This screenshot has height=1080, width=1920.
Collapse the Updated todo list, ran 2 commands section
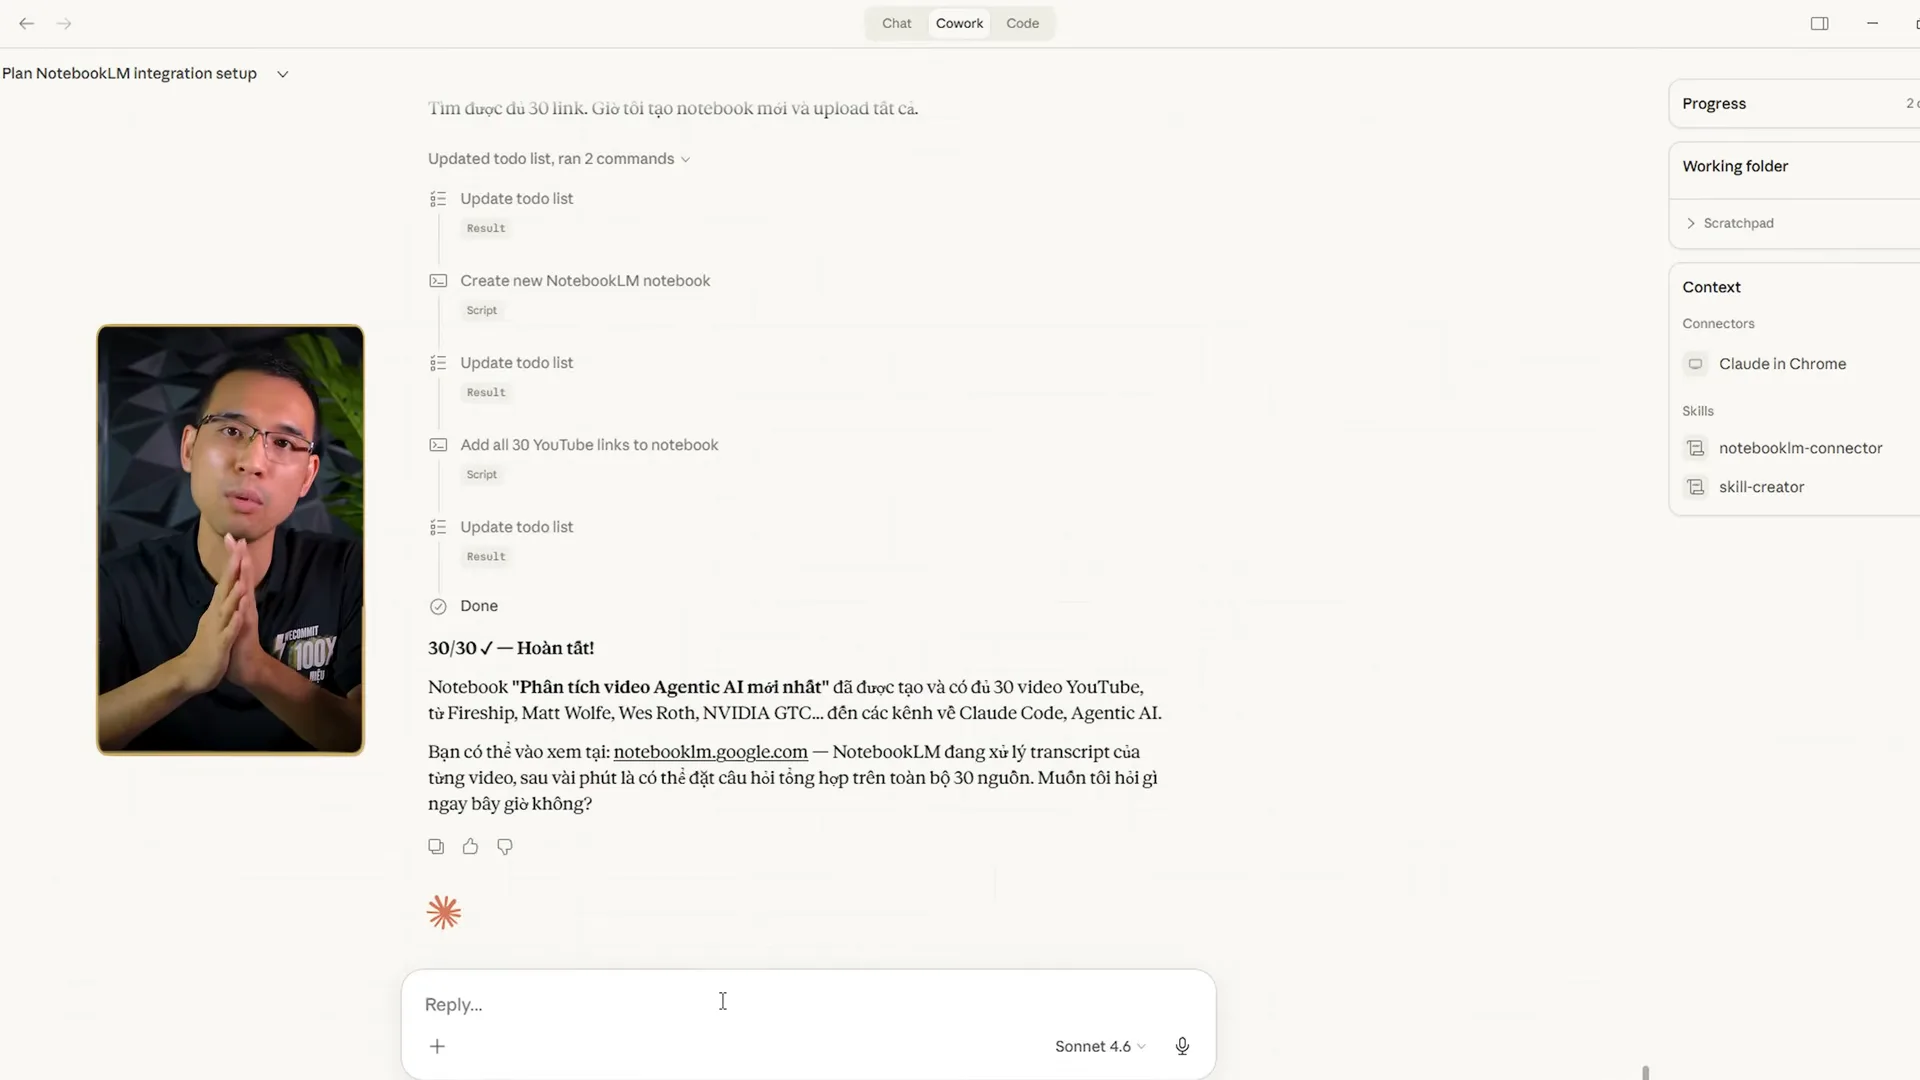tap(559, 159)
